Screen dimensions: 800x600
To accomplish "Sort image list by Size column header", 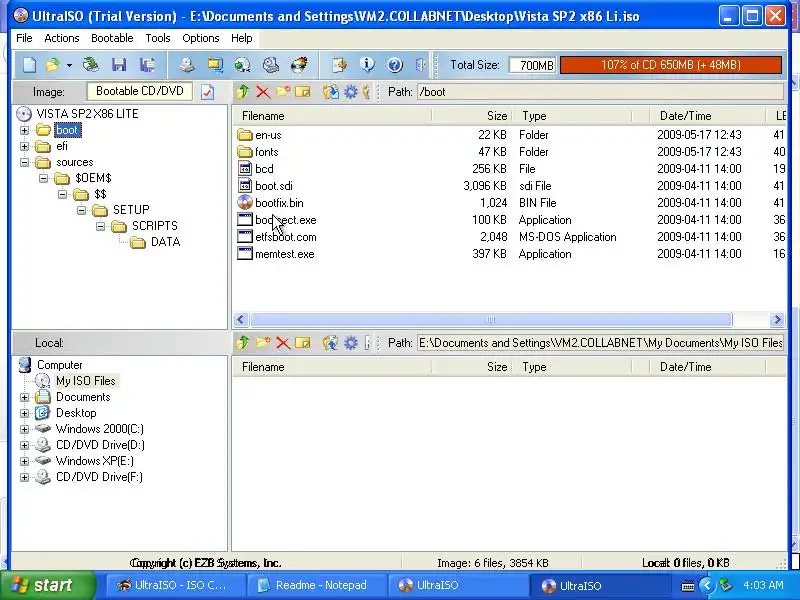I will click(472, 116).
